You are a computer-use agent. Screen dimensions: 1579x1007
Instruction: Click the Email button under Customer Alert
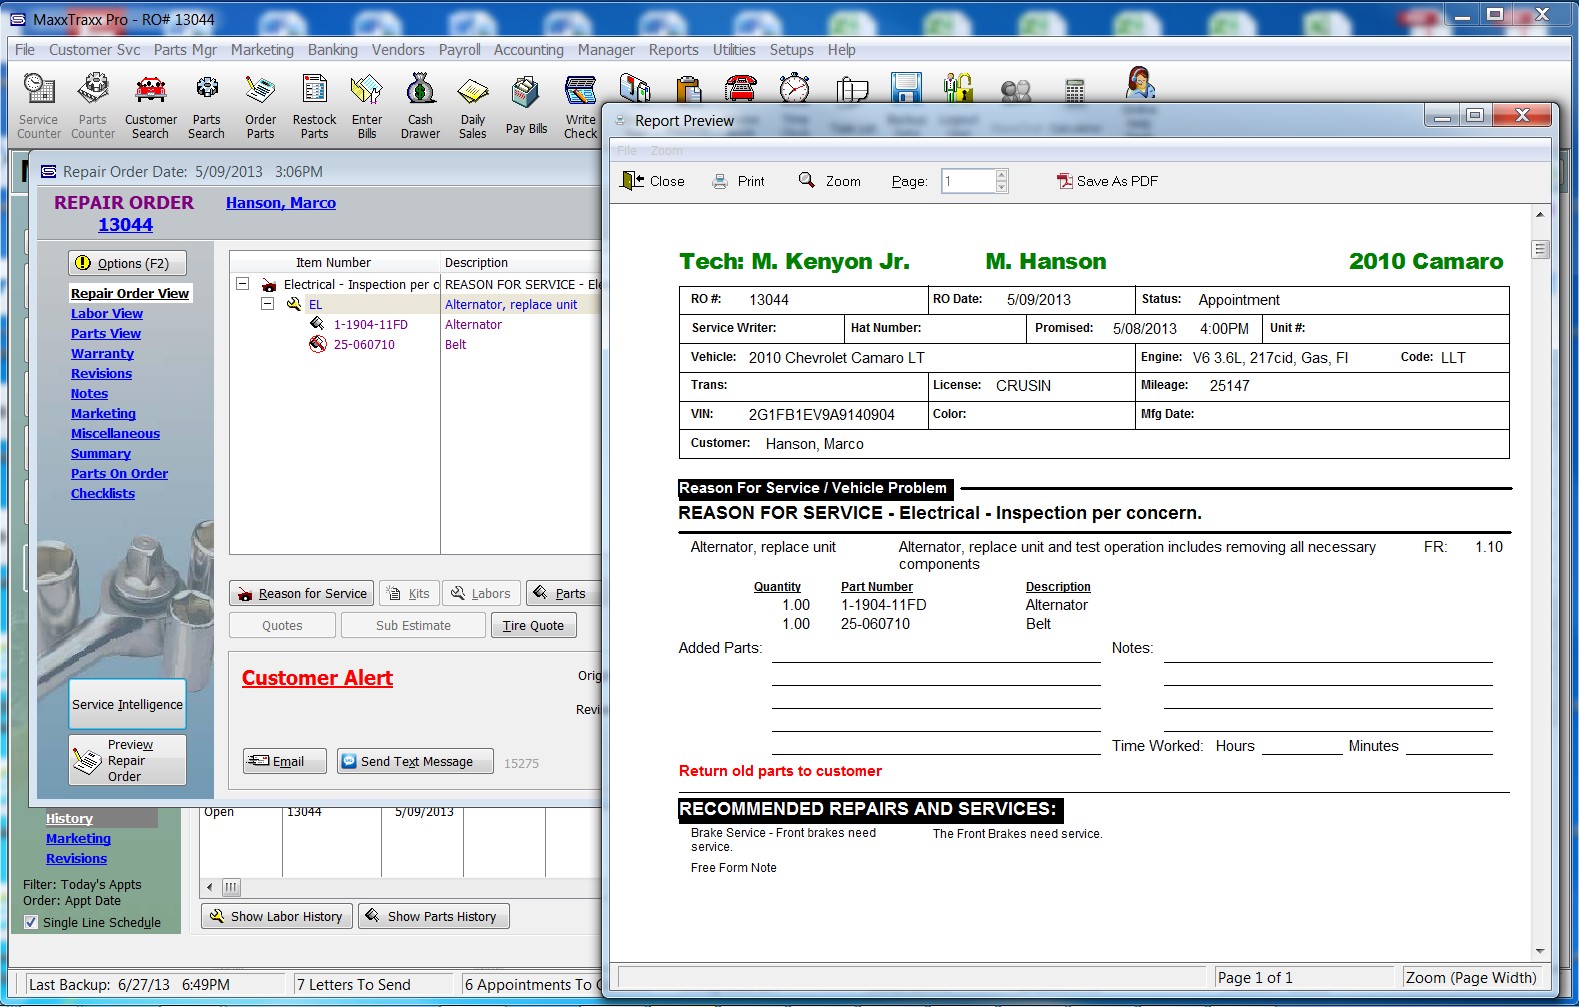[x=285, y=761]
